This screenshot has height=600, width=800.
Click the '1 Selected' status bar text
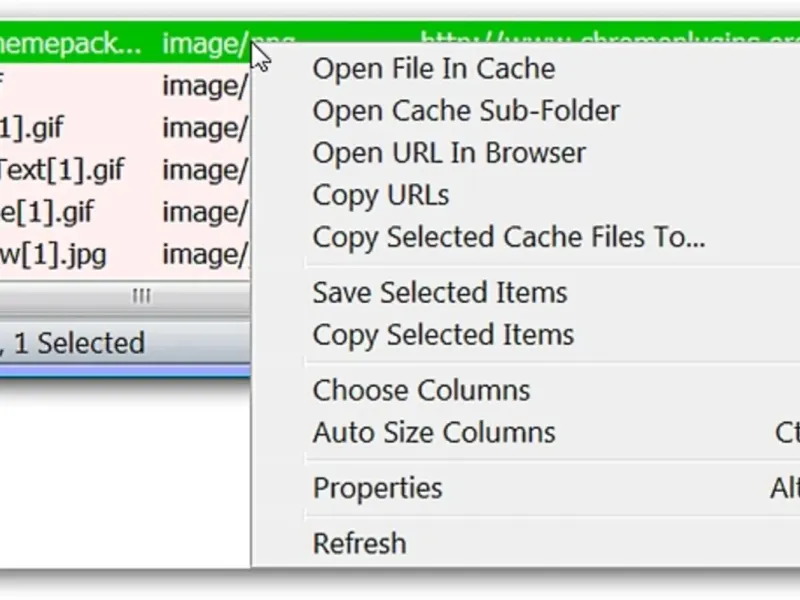(79, 343)
